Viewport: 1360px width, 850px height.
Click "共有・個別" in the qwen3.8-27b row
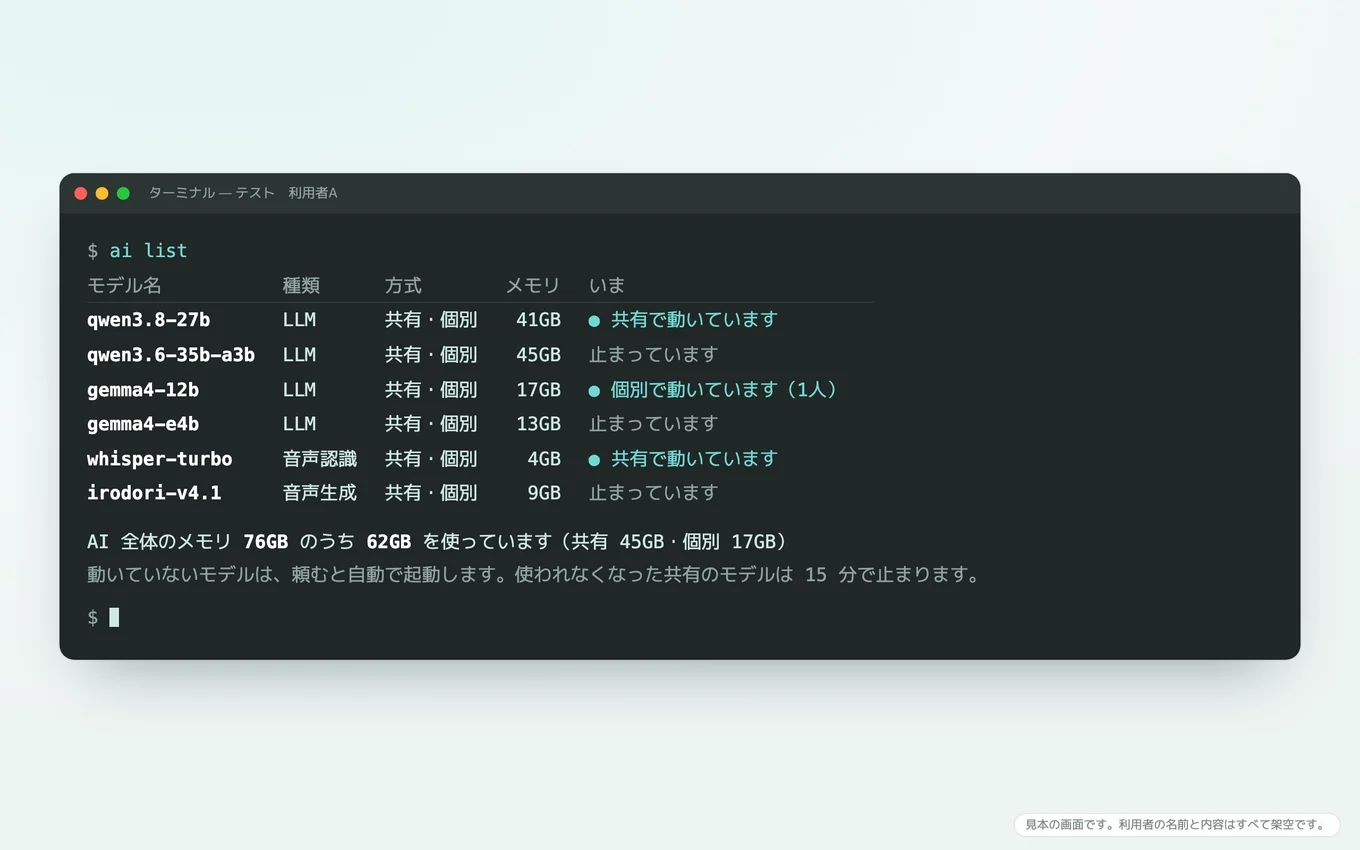pos(431,320)
